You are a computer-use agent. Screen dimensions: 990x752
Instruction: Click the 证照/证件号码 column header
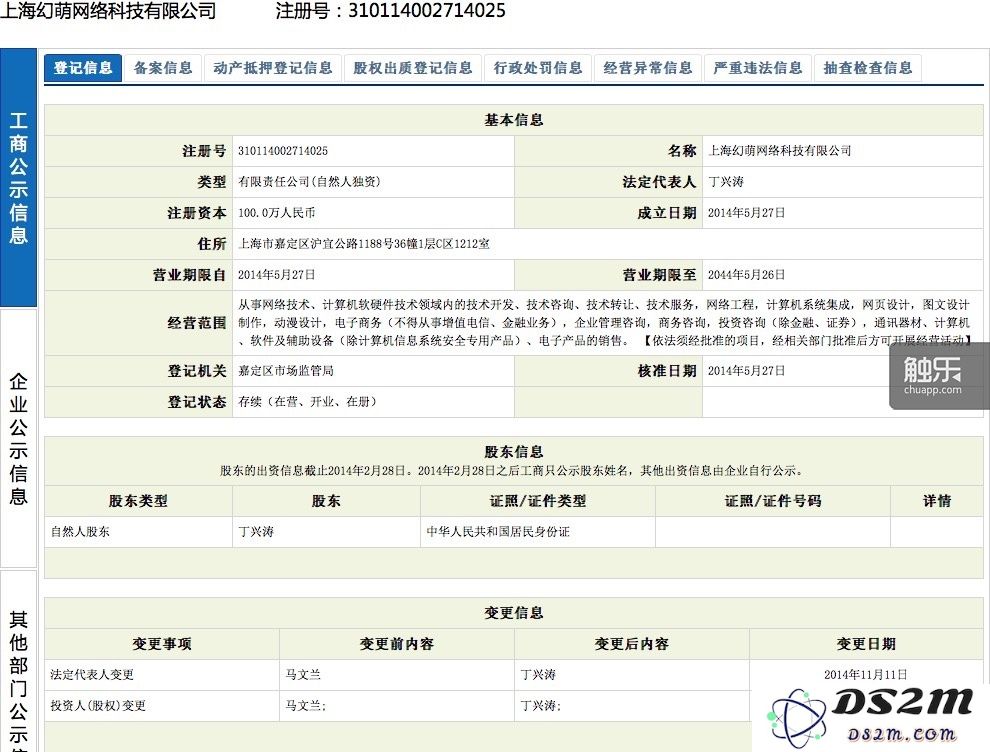point(773,501)
